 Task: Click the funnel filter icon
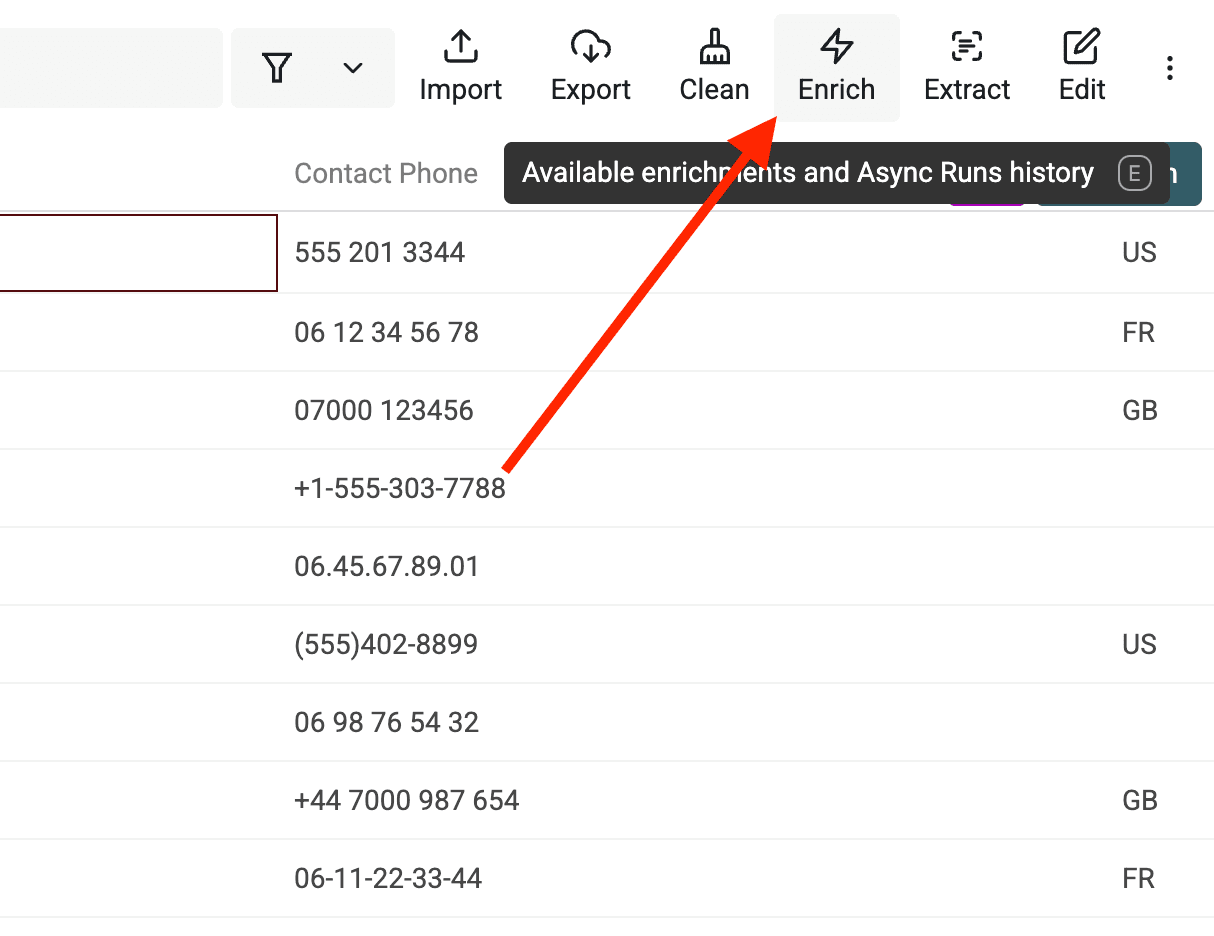pos(277,68)
